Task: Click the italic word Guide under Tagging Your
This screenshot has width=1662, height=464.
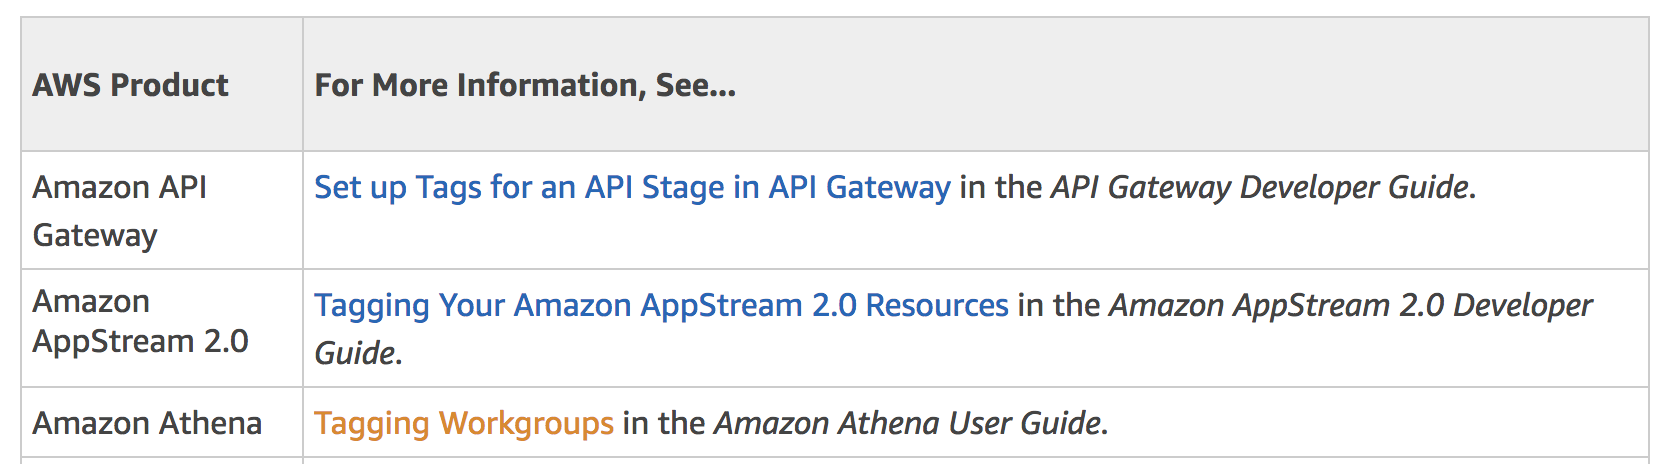Action: tap(355, 353)
